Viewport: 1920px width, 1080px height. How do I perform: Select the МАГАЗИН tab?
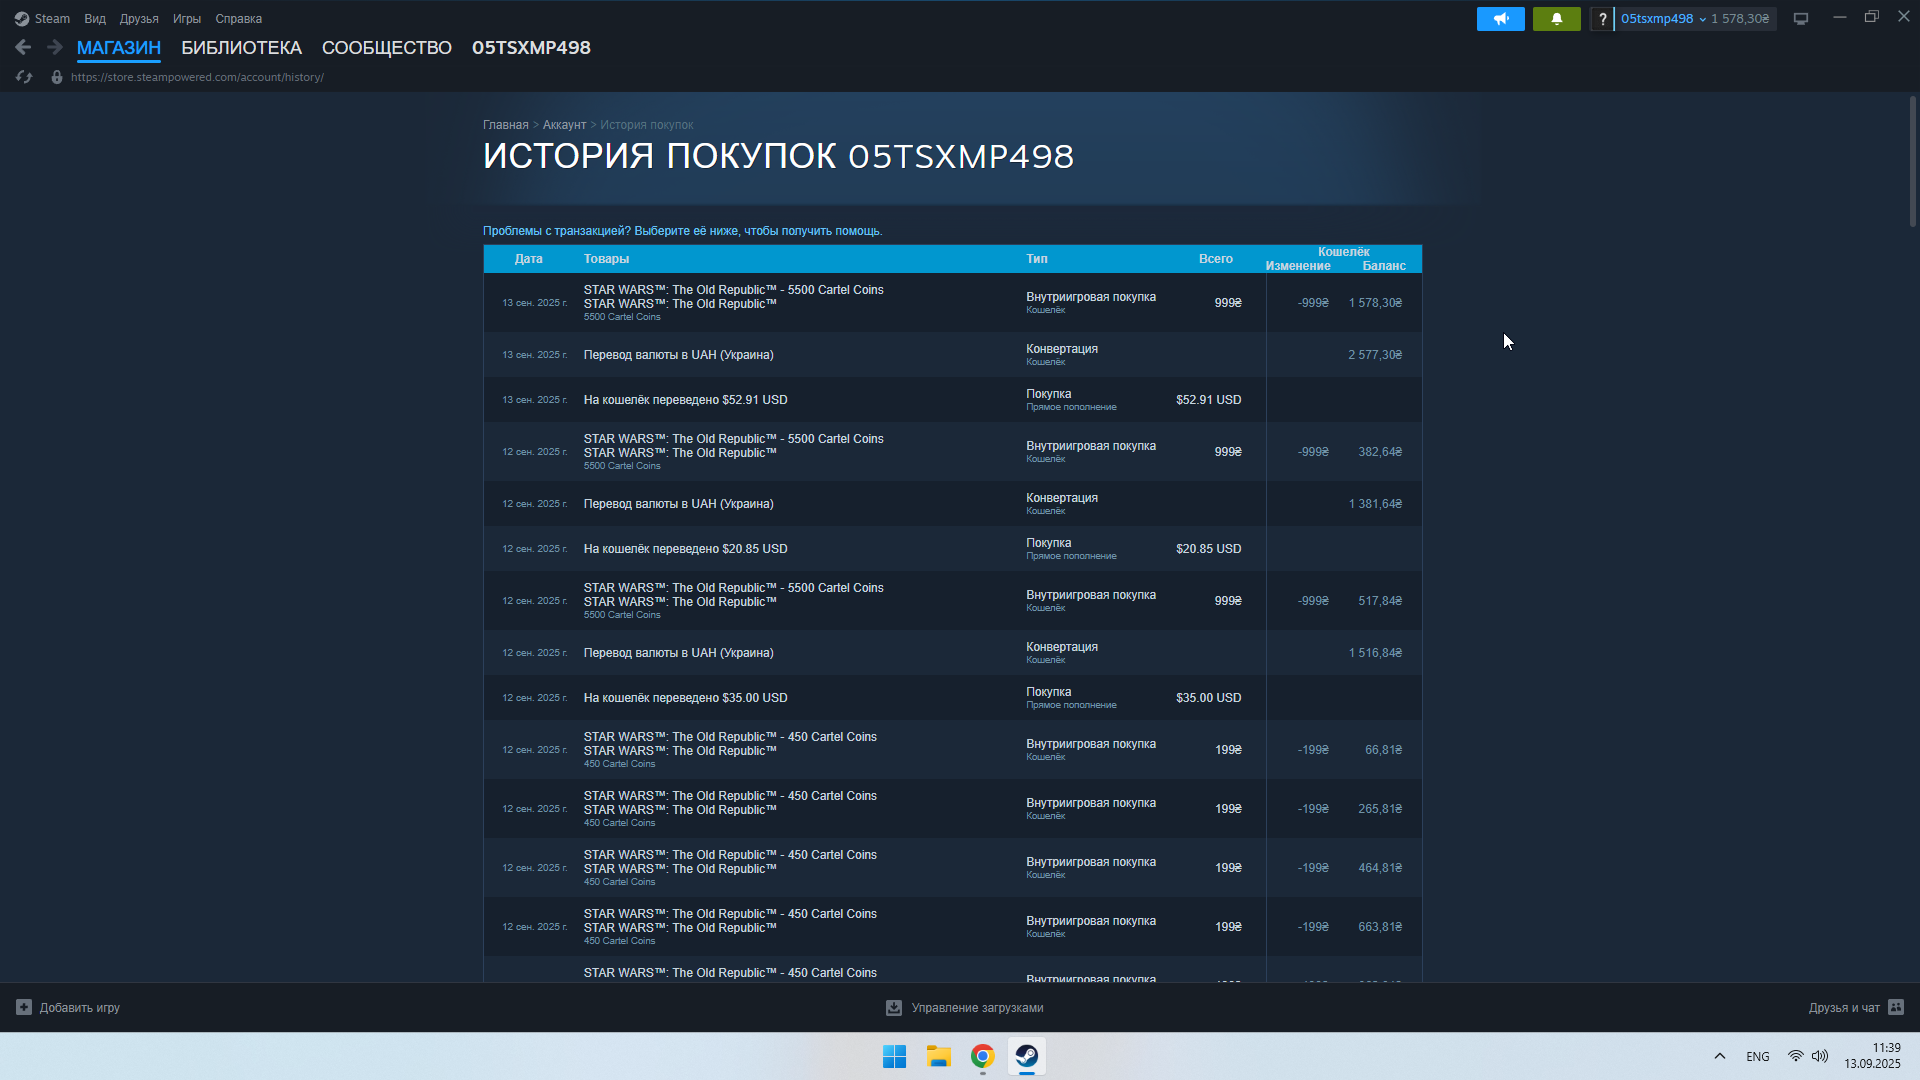(119, 48)
